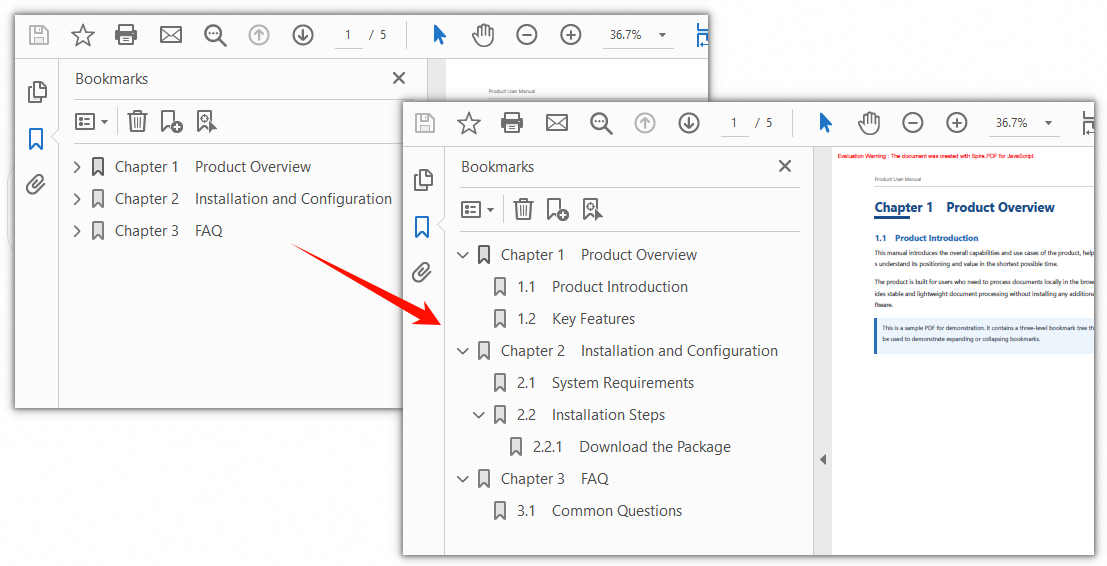Open the bookmark options menu in the front window
1107x566 pixels.
pyautogui.click(x=477, y=210)
